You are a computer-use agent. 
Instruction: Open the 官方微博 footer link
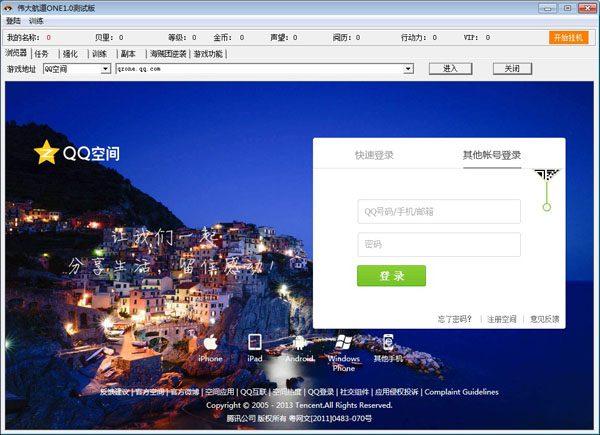coord(185,392)
